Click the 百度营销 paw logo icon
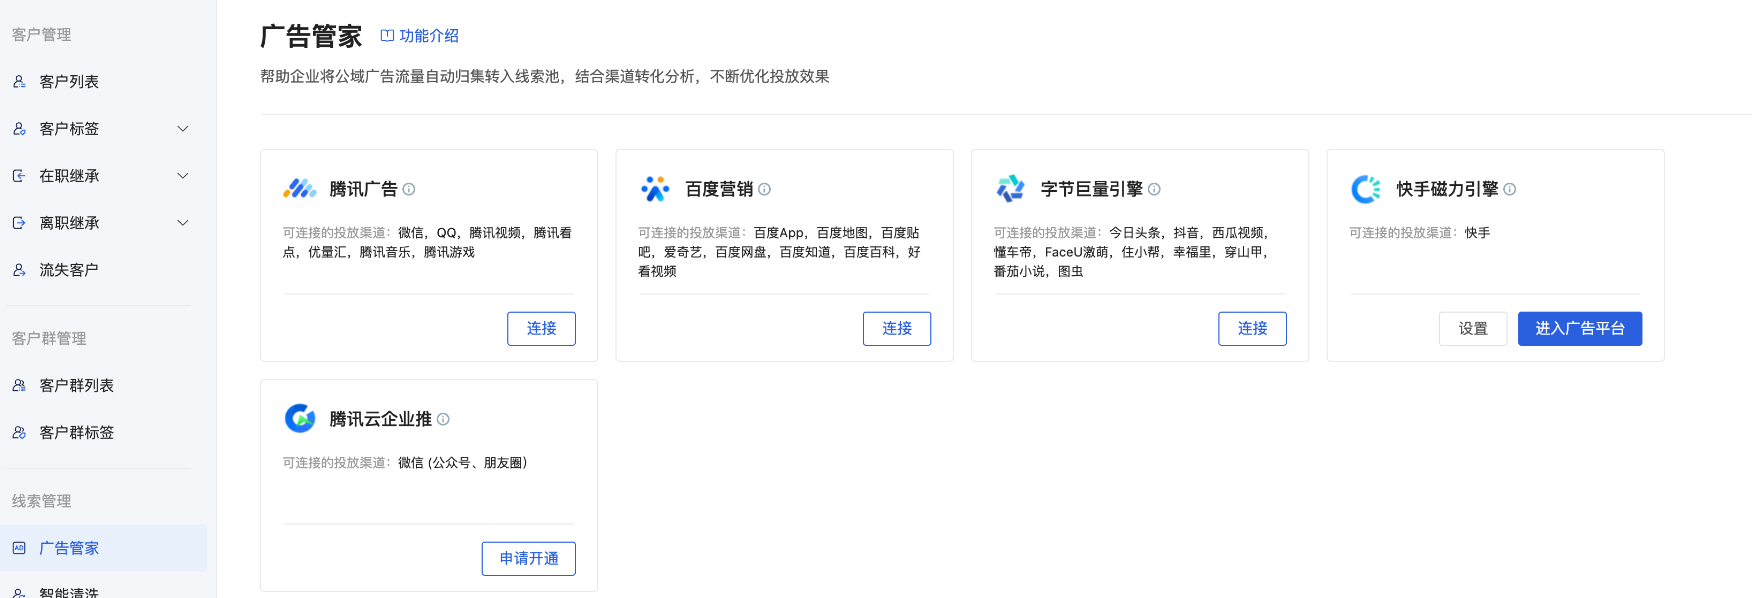Image resolution: width=1752 pixels, height=598 pixels. coord(655,189)
